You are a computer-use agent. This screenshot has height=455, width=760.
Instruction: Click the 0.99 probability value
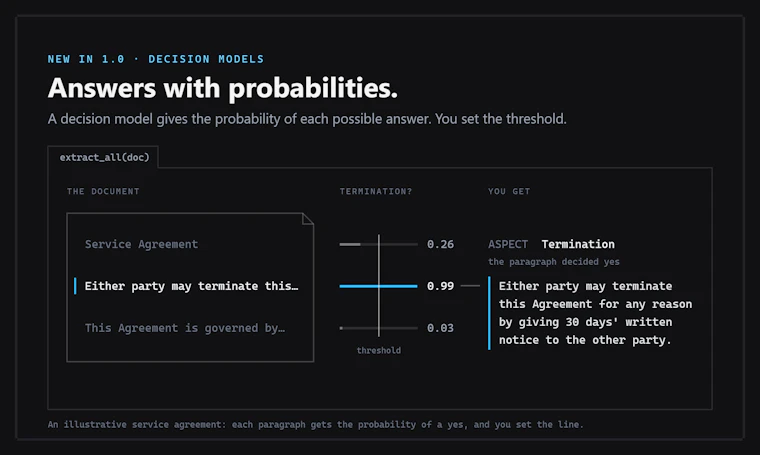pos(440,286)
